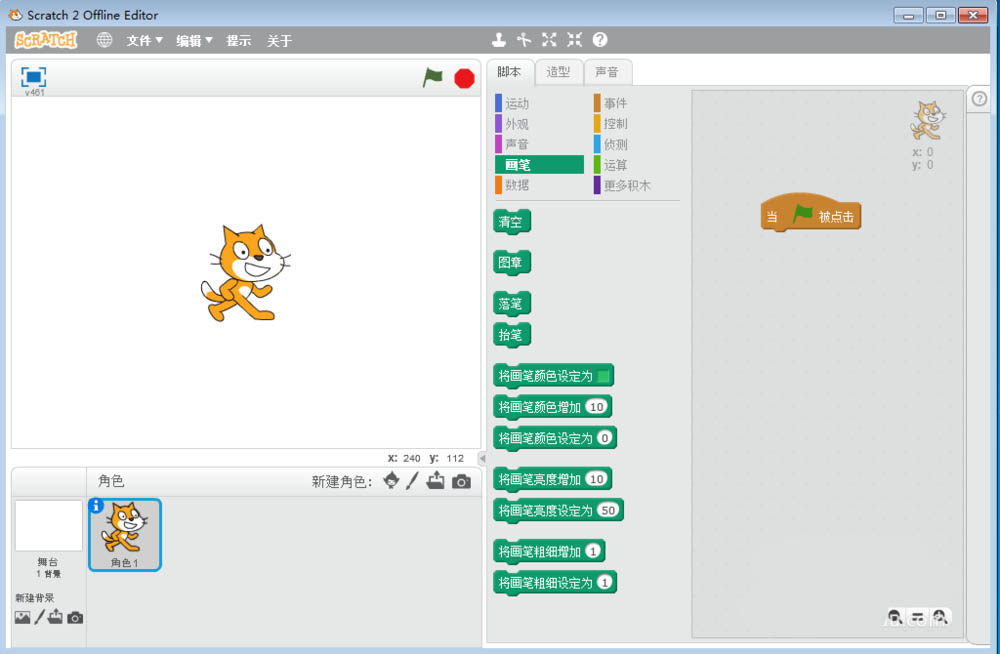Click the 落笔 pen down block

pyautogui.click(x=511, y=304)
